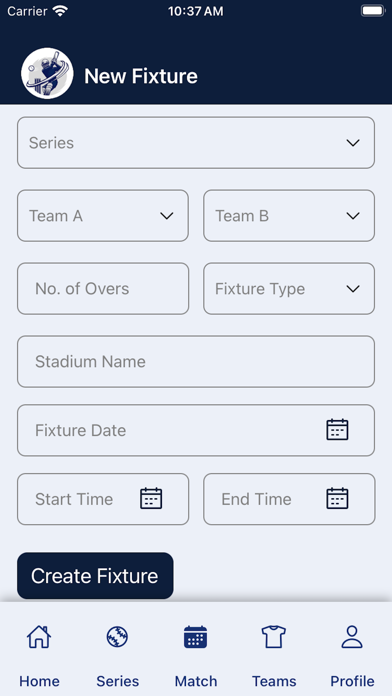Open the Team B dropdown
This screenshot has height=696, width=392.
click(x=289, y=216)
